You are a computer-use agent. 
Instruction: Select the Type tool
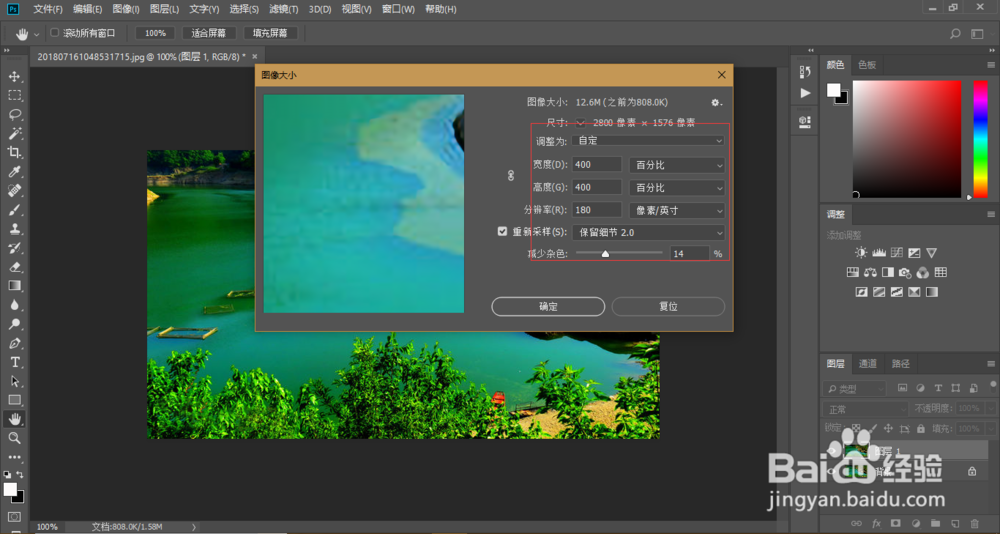point(14,362)
